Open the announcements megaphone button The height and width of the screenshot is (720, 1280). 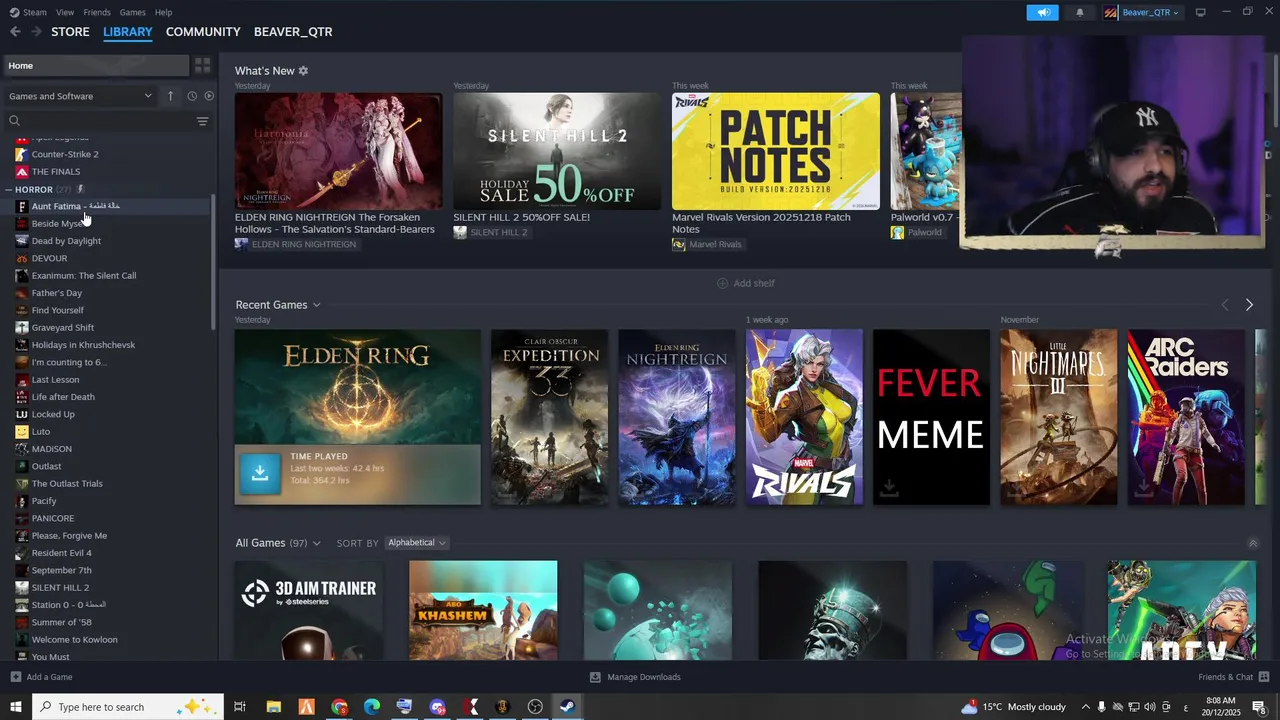(x=1042, y=12)
